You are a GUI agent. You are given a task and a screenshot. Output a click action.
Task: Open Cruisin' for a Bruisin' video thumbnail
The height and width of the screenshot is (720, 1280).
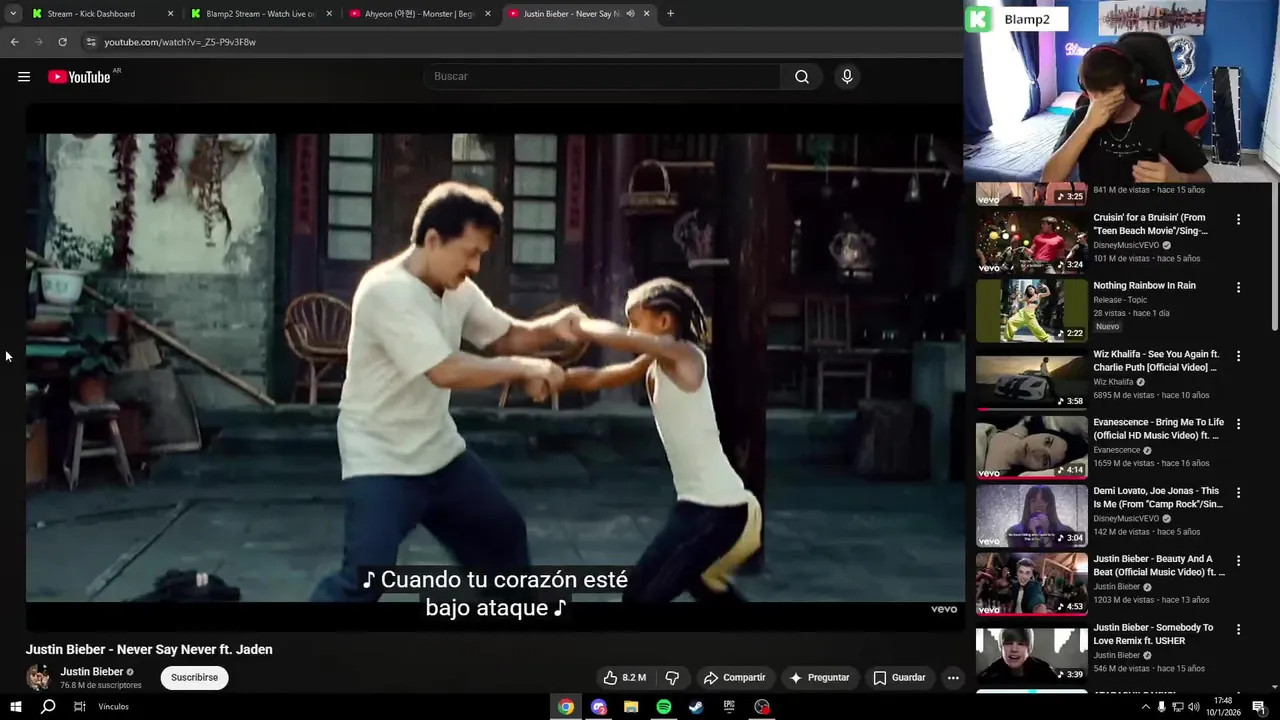(1031, 242)
